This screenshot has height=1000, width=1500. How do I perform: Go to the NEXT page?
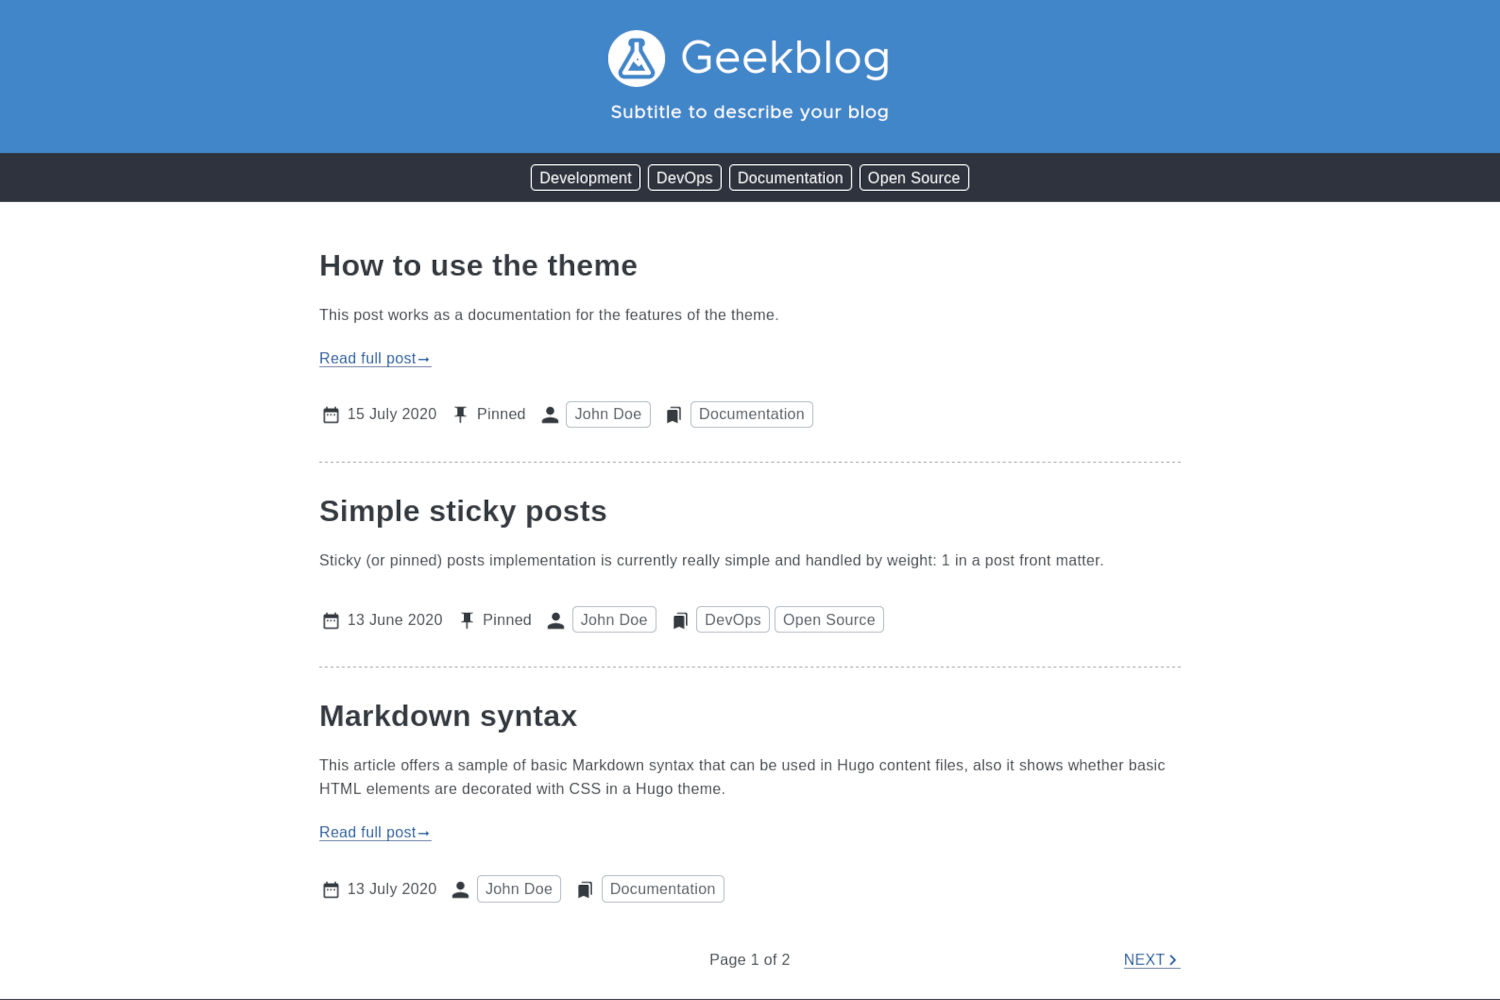[1151, 960]
